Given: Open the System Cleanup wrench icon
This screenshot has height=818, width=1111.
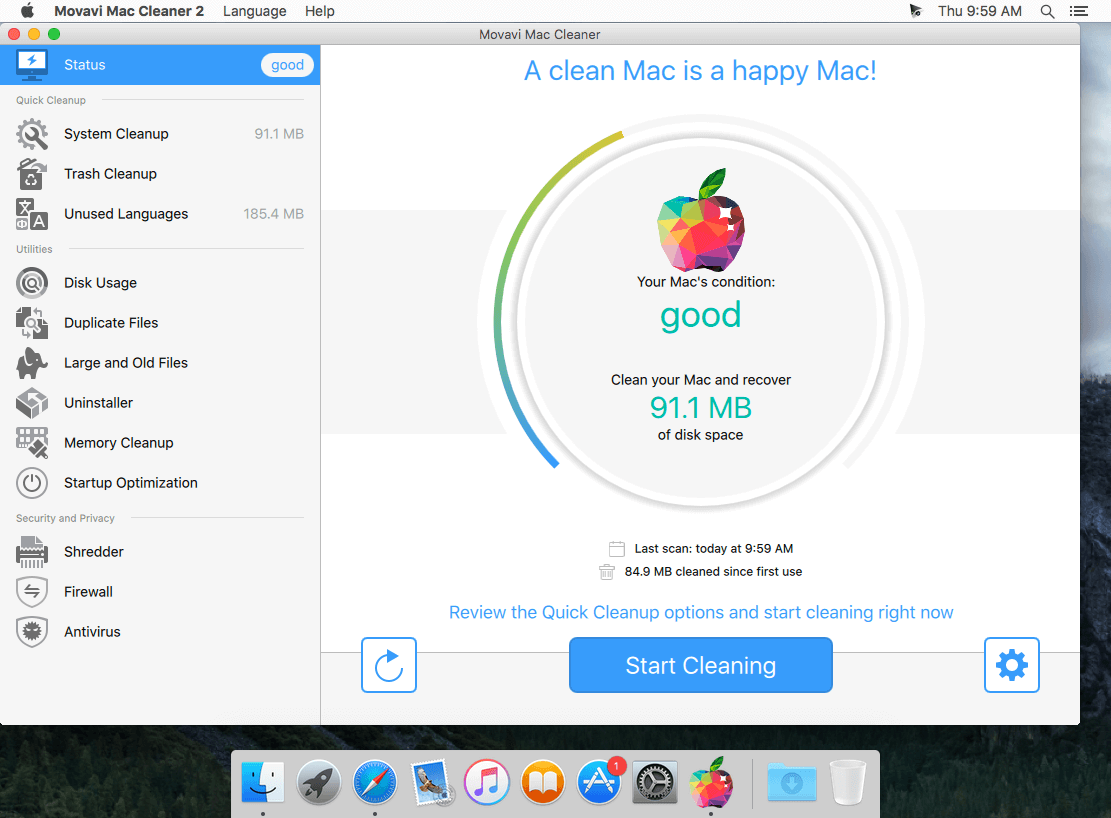Looking at the screenshot, I should click(32, 134).
